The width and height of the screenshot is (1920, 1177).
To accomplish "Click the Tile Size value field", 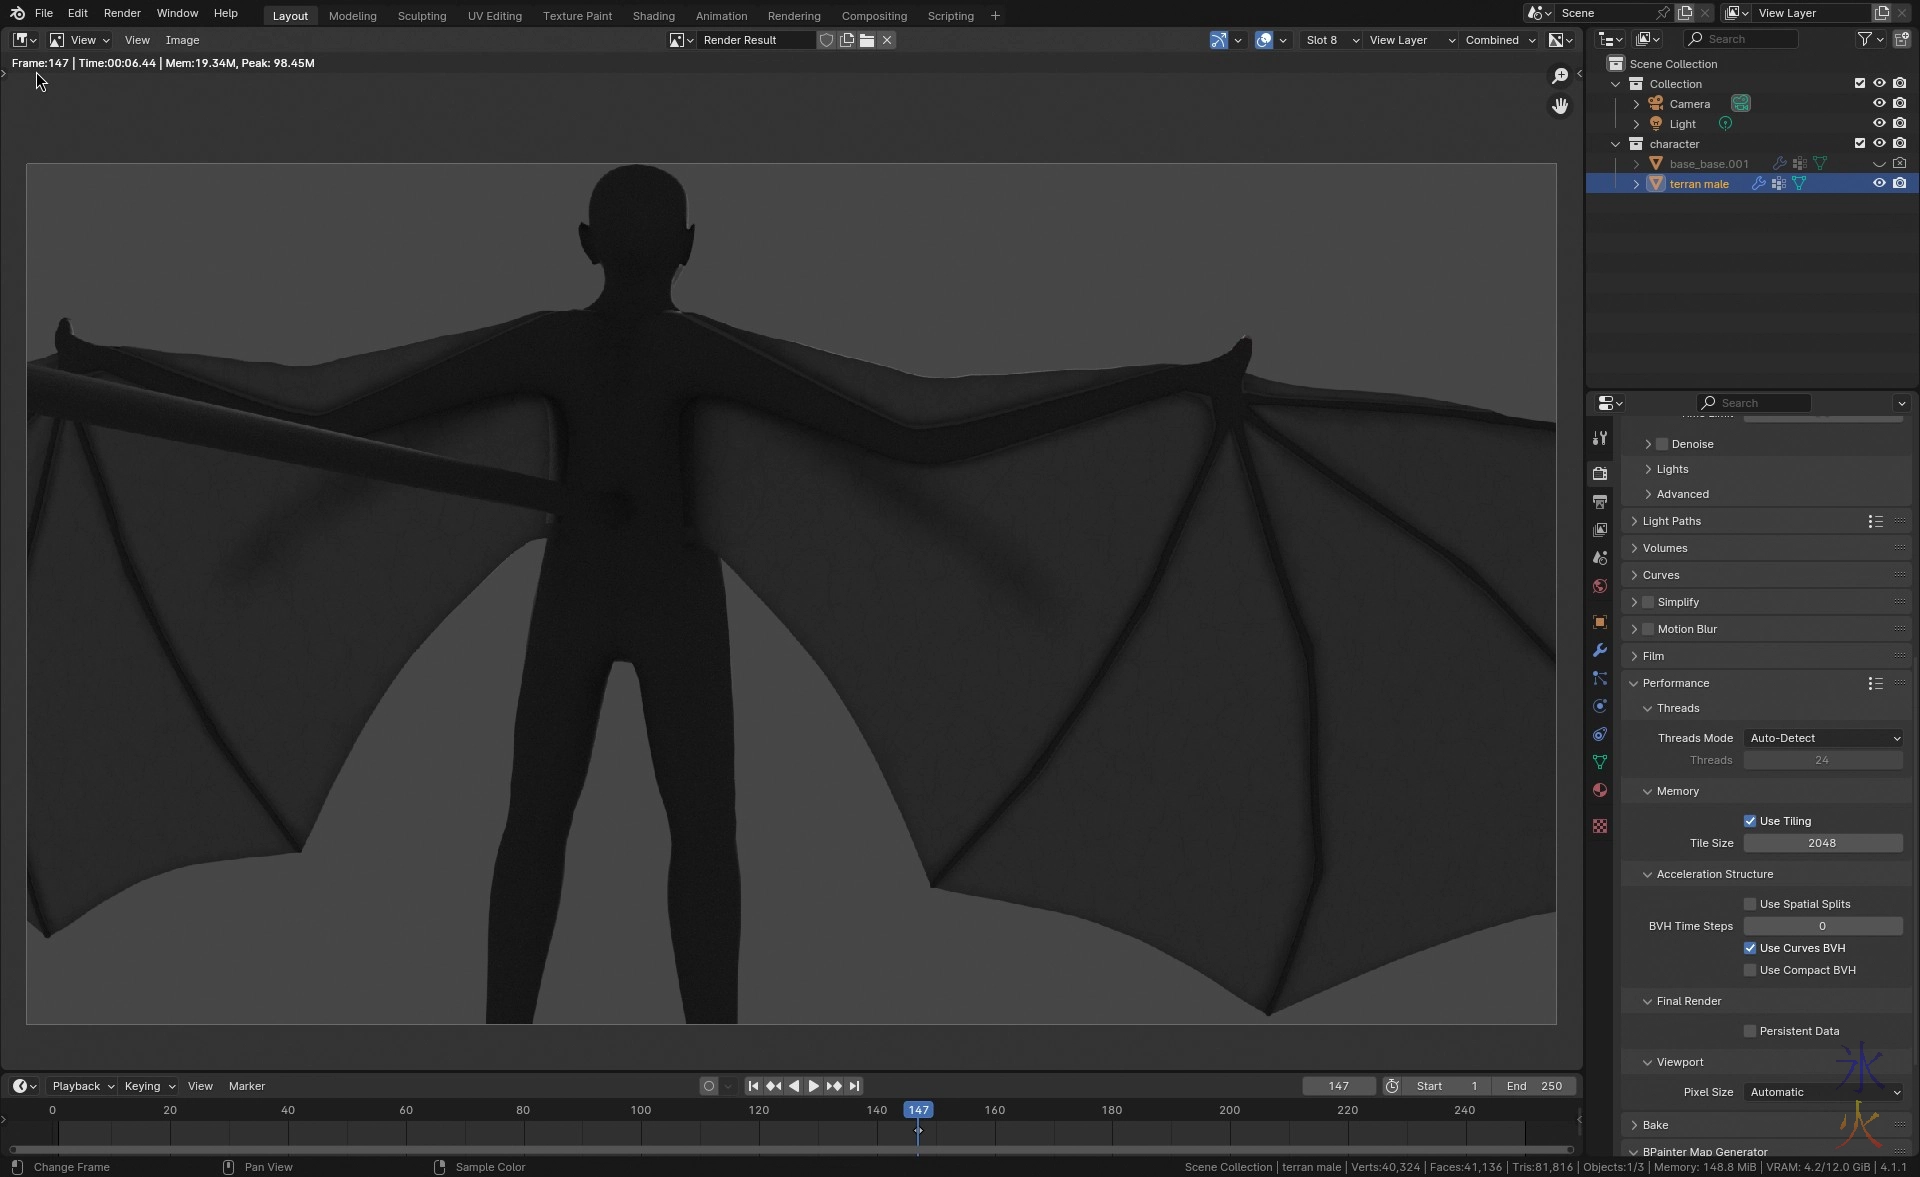I will pyautogui.click(x=1822, y=843).
